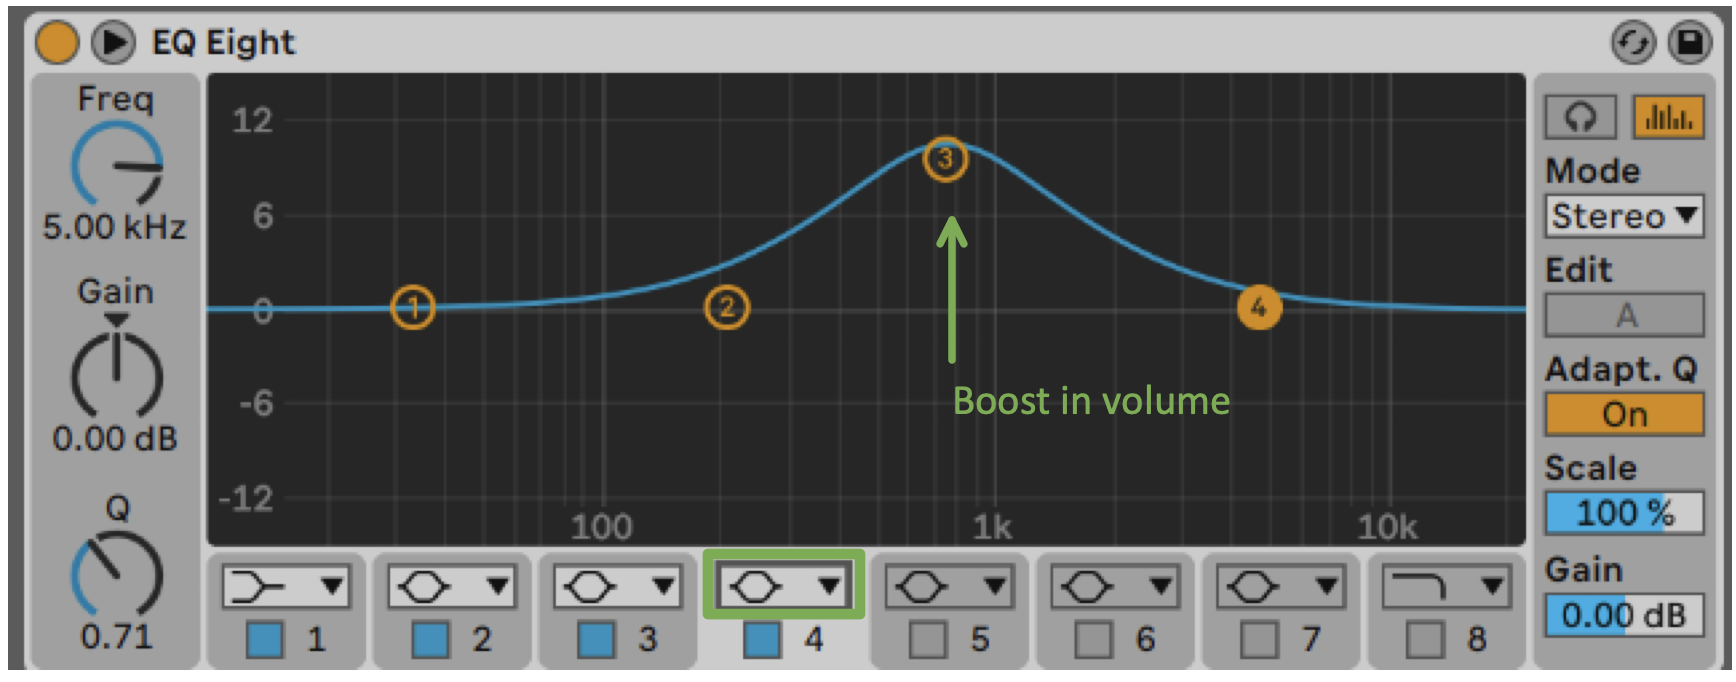
Task: Select filter point 1 on the curve
Action: 413,307
